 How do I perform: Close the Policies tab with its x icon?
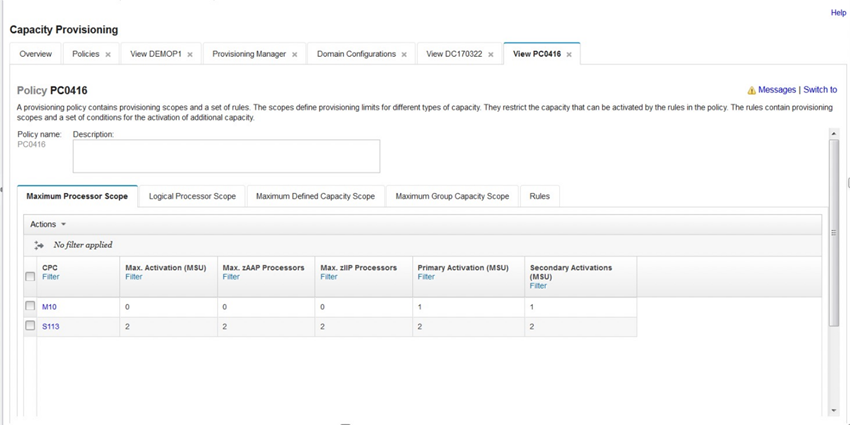click(108, 55)
